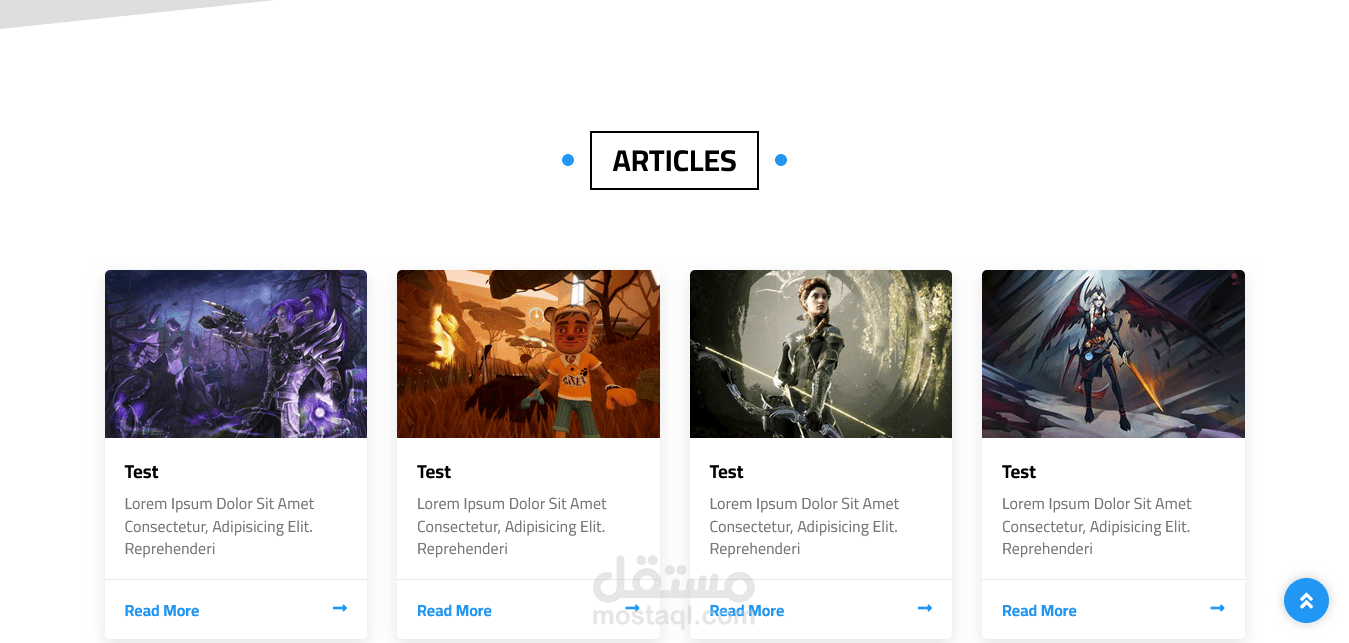Click the winged warrior with sword thumbnail

tap(1113, 354)
